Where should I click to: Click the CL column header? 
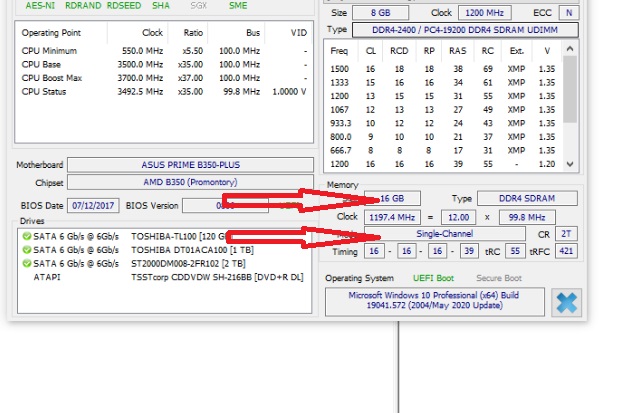pyautogui.click(x=371, y=51)
